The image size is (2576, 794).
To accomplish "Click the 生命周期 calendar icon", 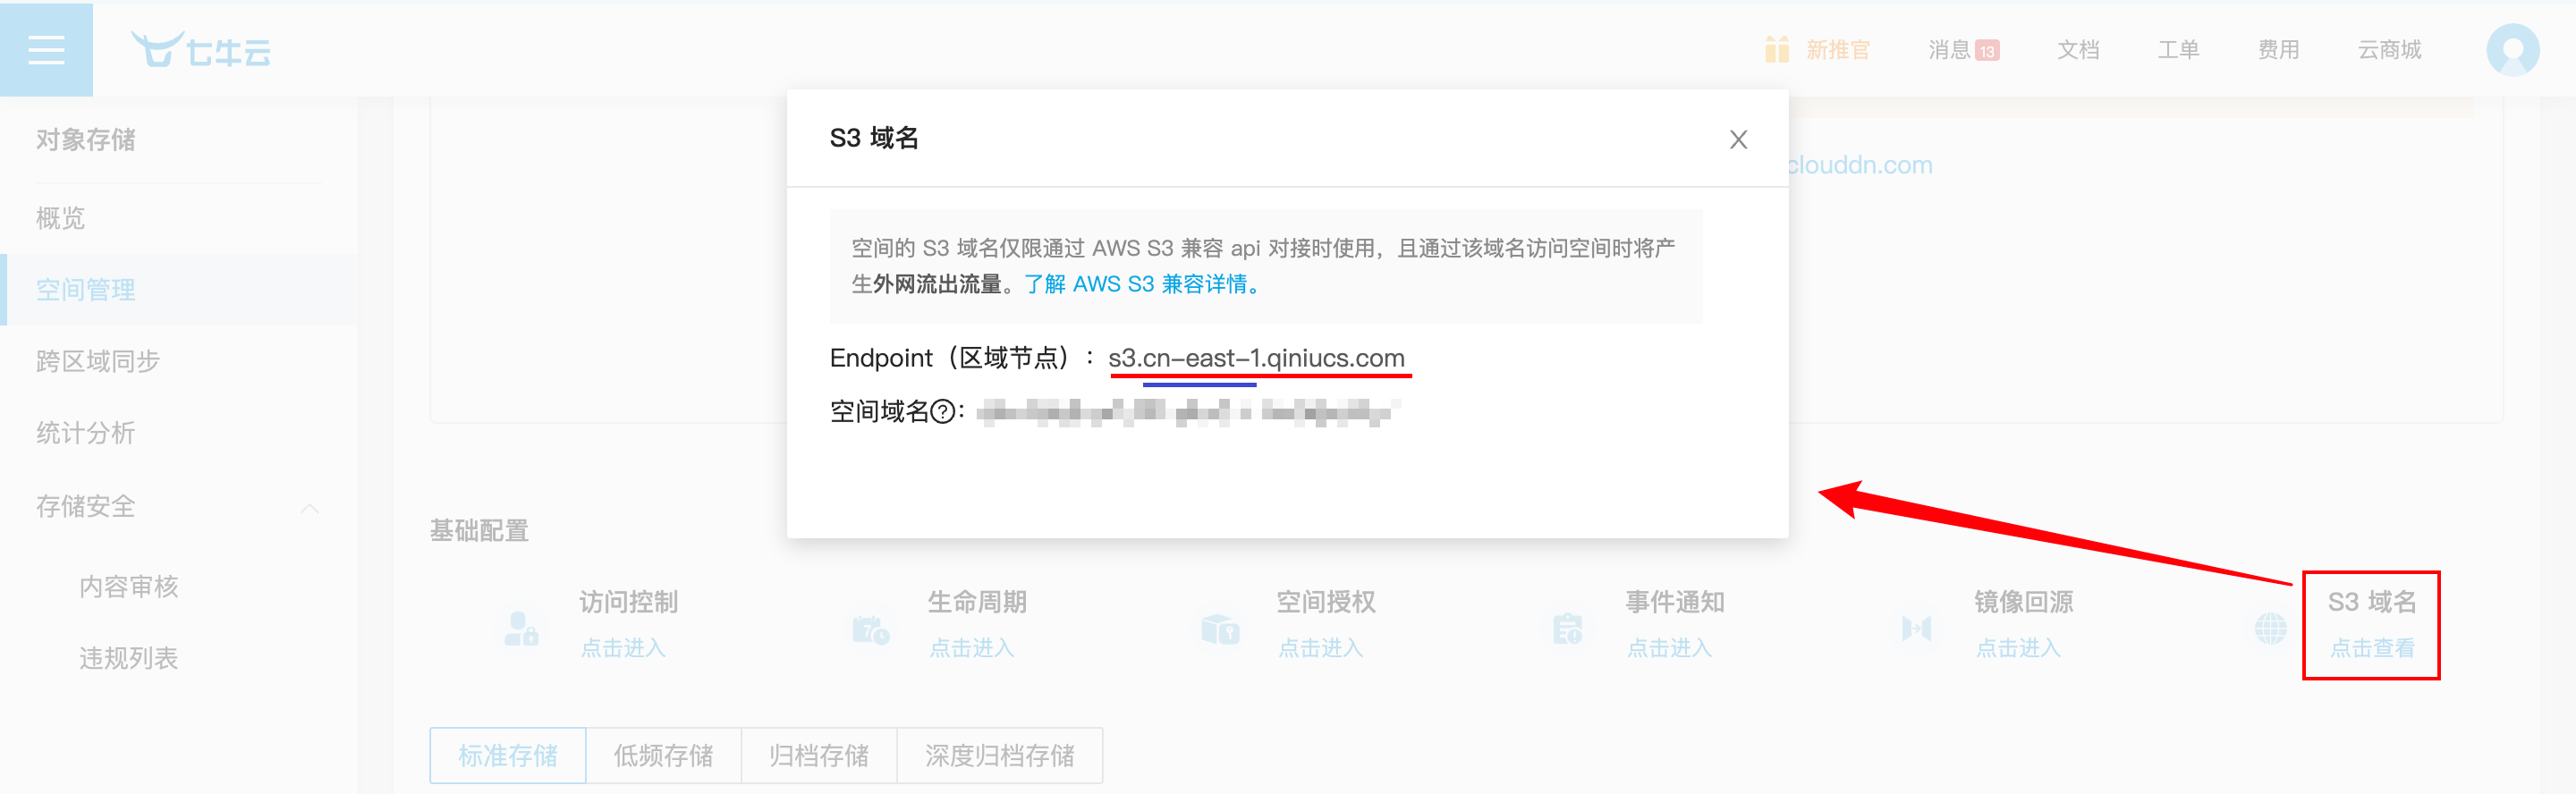I will point(870,628).
